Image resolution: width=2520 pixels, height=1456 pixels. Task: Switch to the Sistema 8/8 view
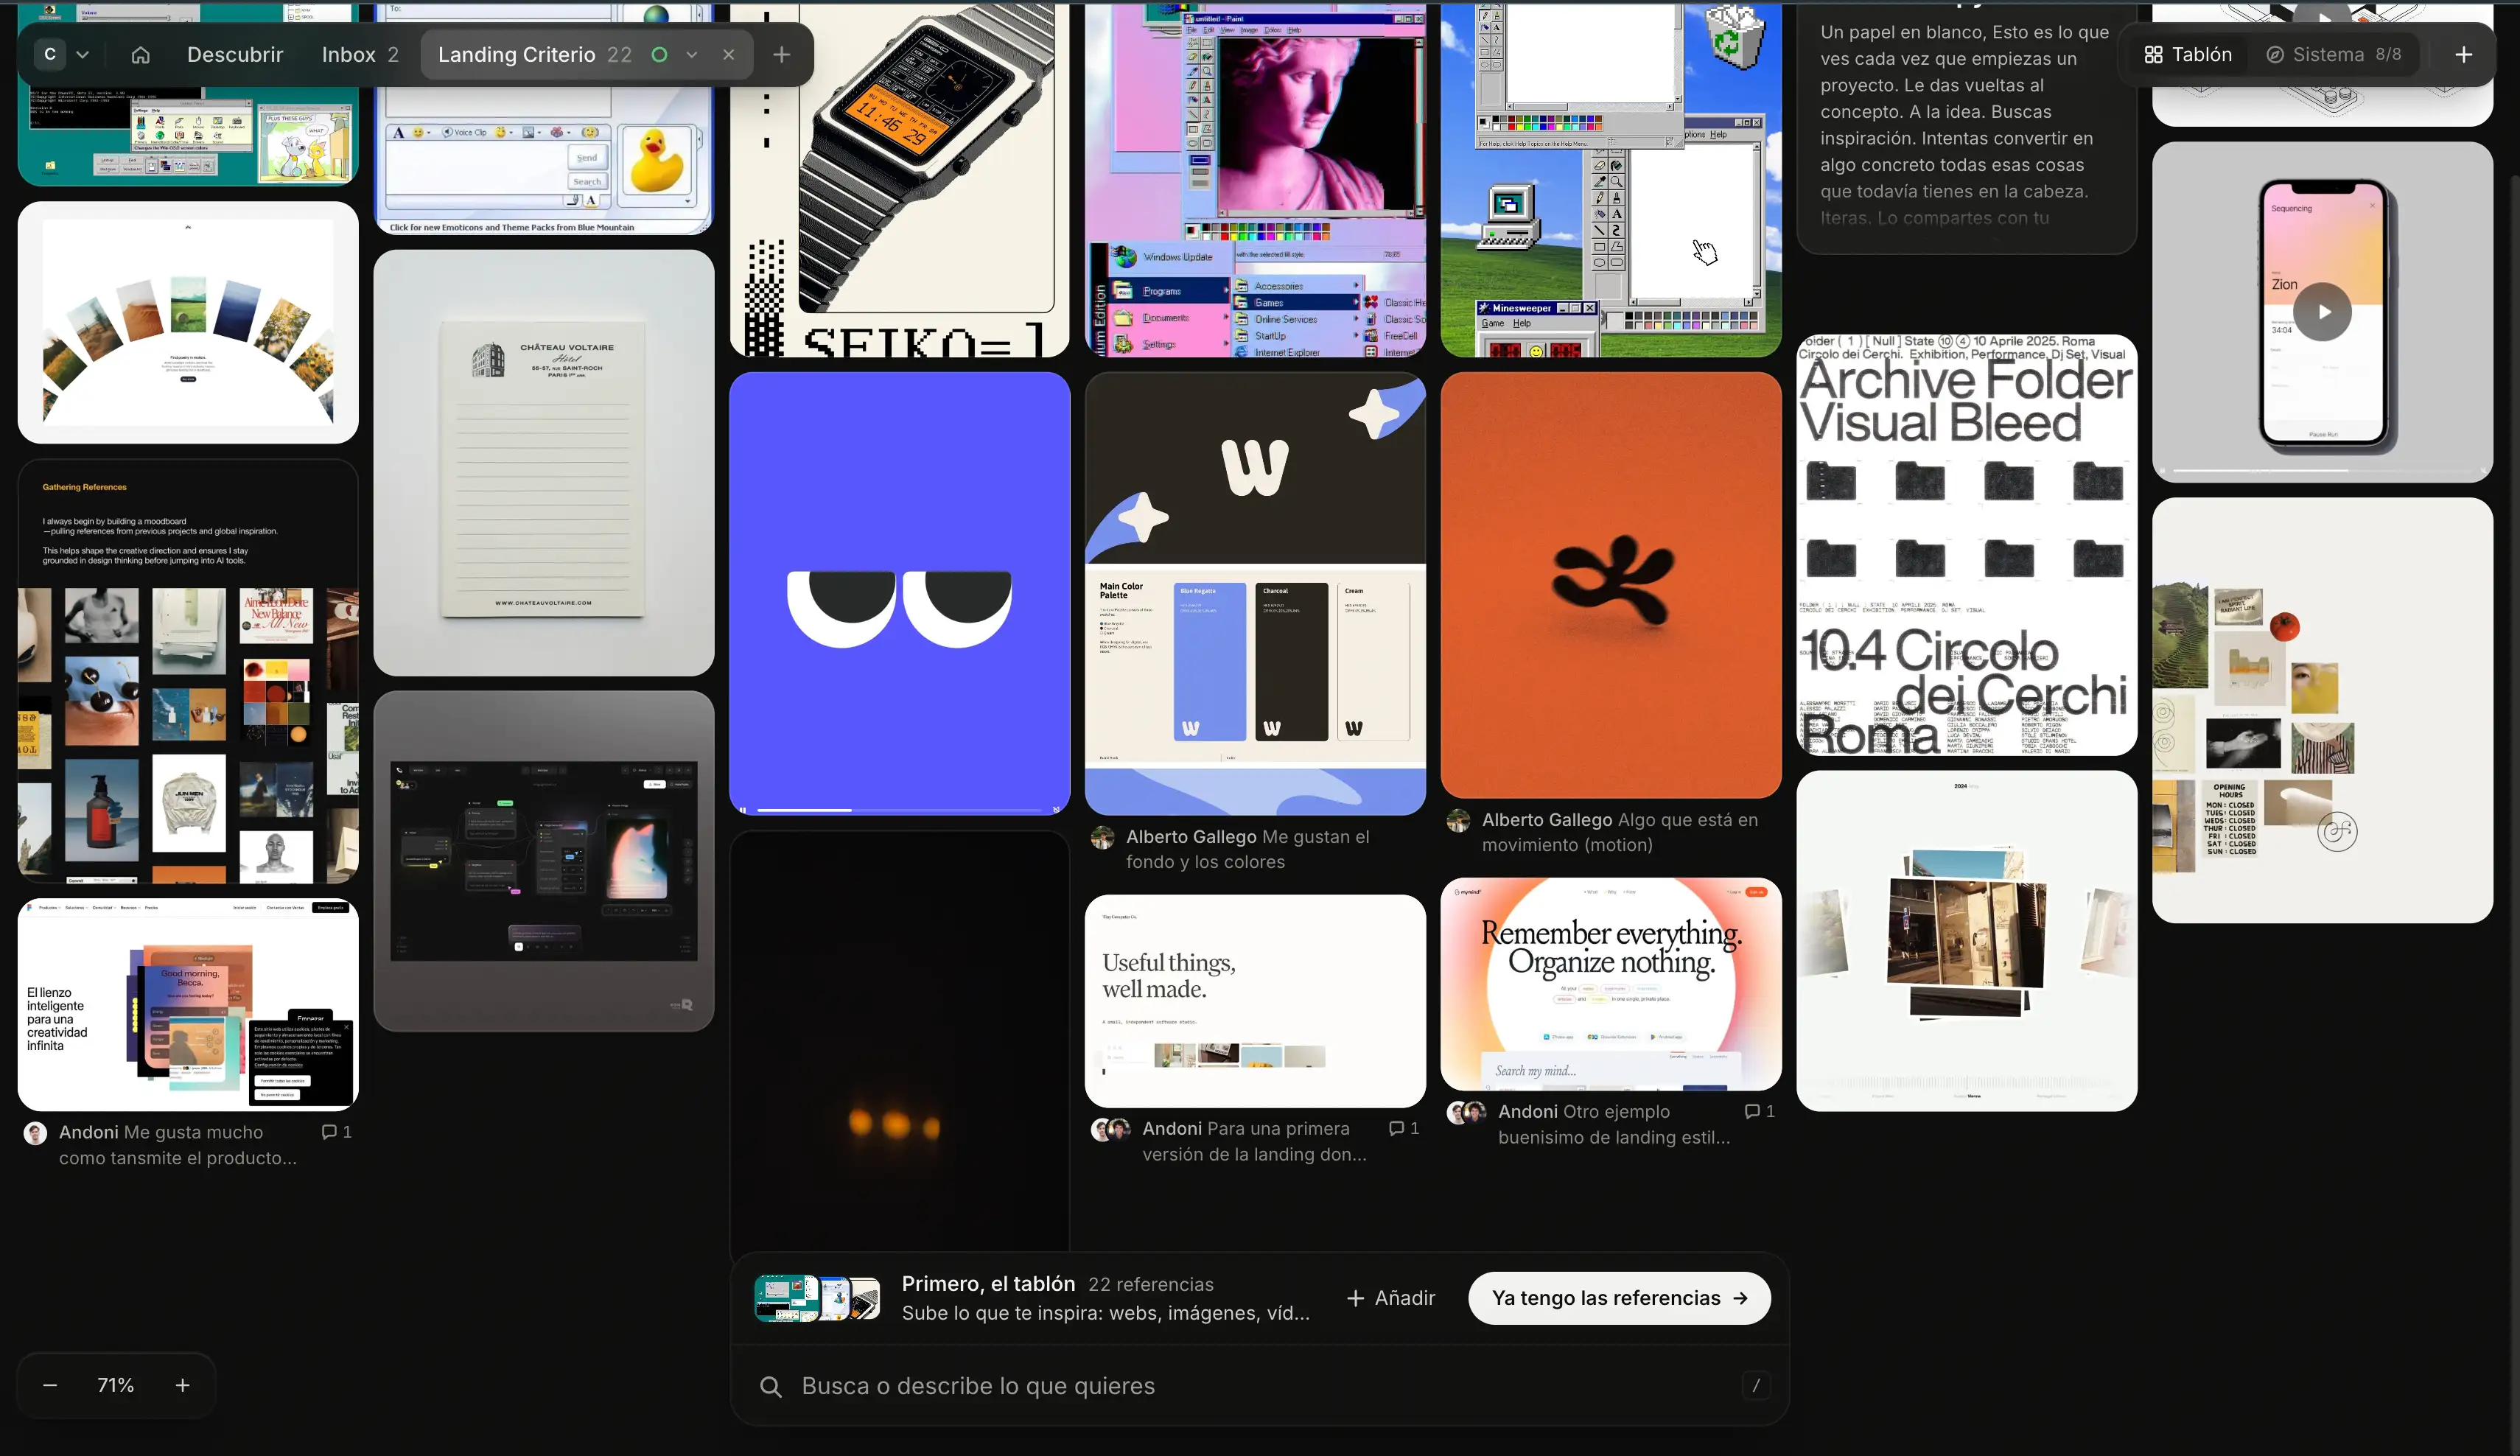(2333, 55)
